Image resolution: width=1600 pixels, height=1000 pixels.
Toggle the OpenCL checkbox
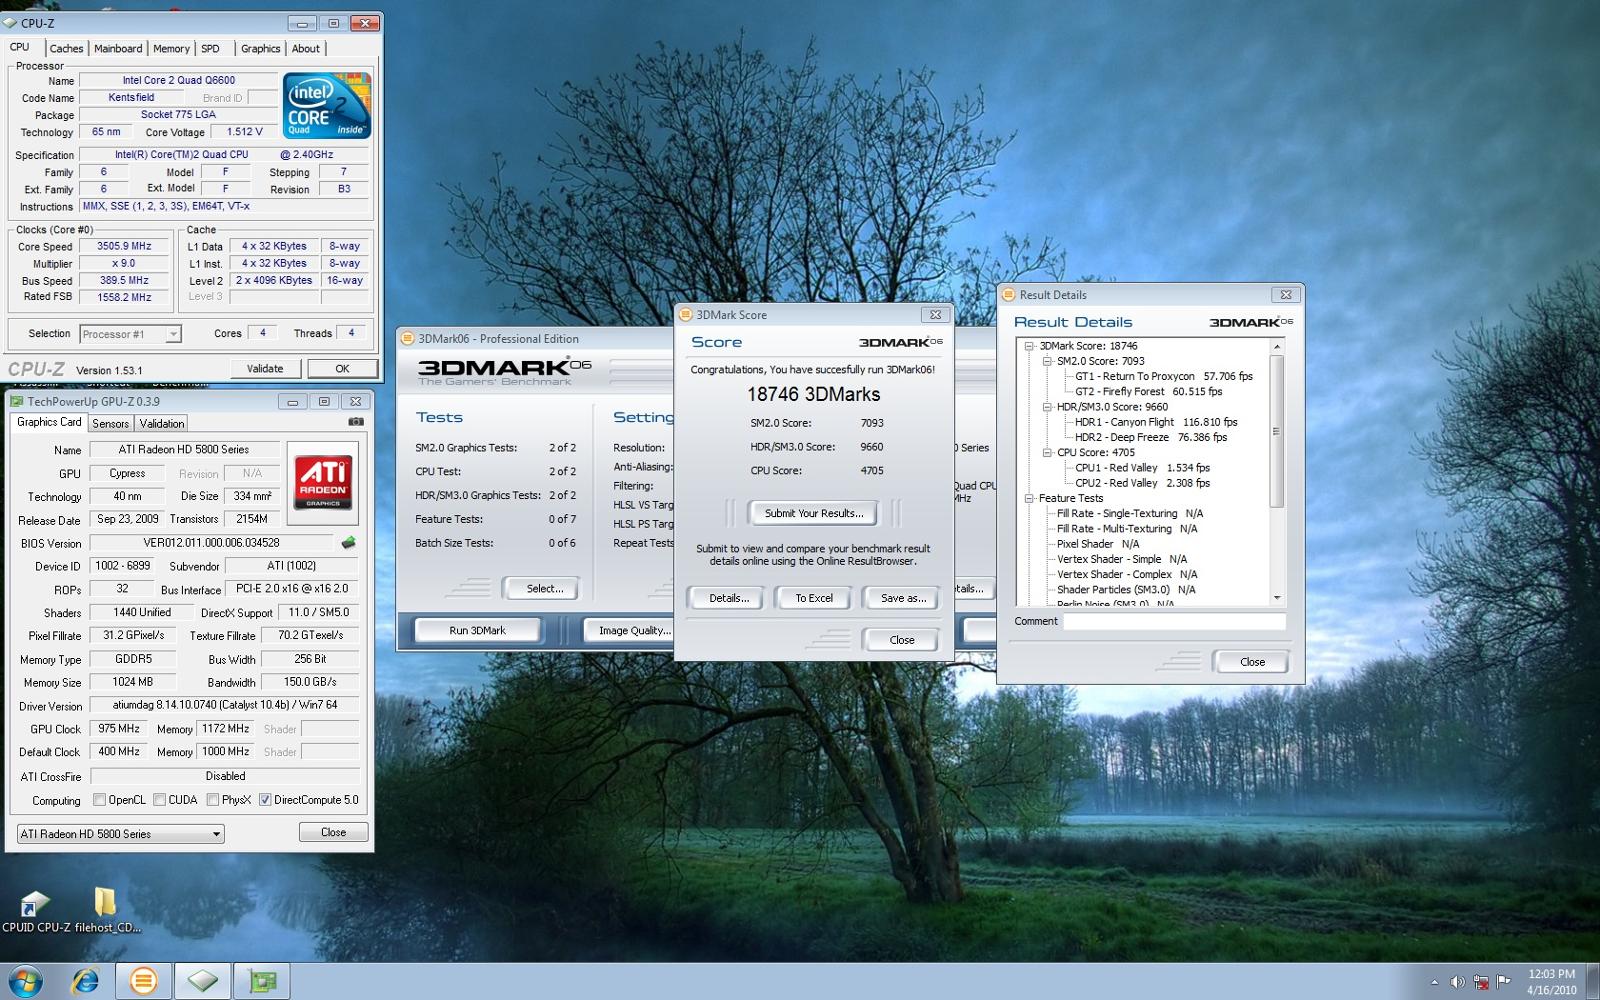pos(99,800)
